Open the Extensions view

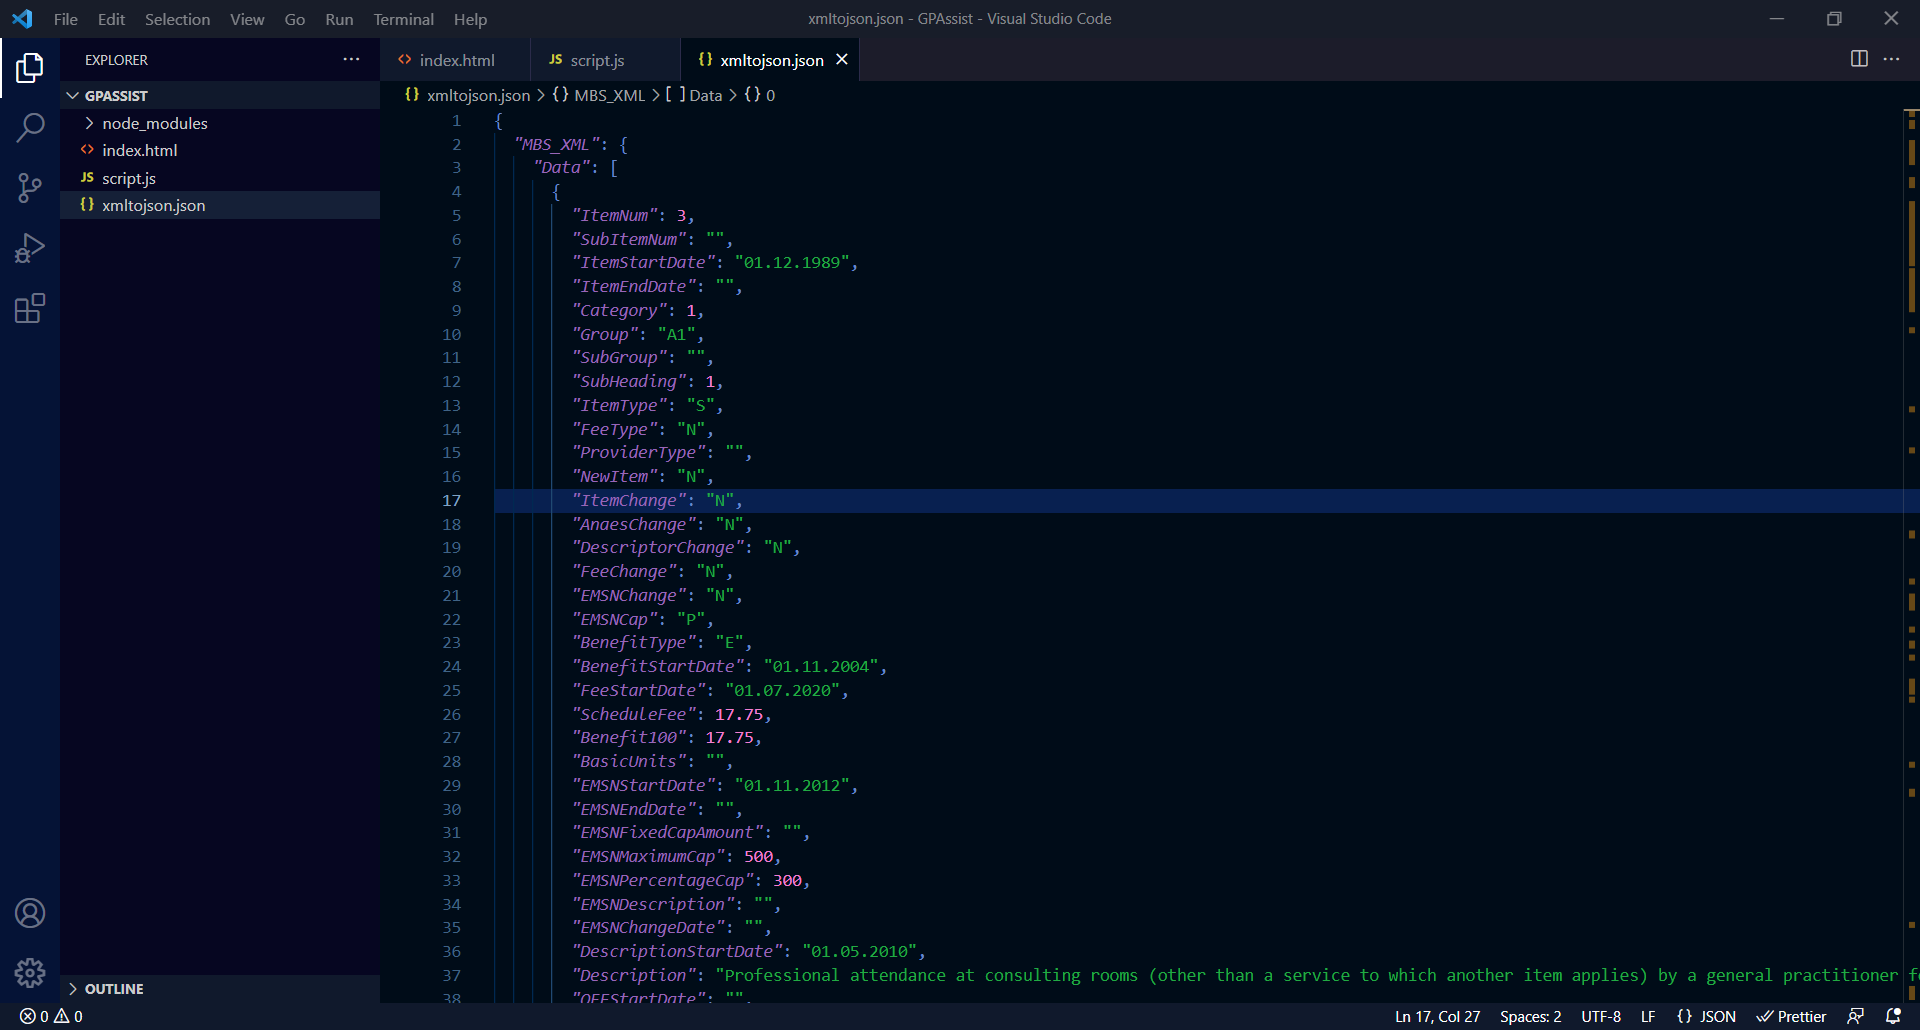click(30, 308)
